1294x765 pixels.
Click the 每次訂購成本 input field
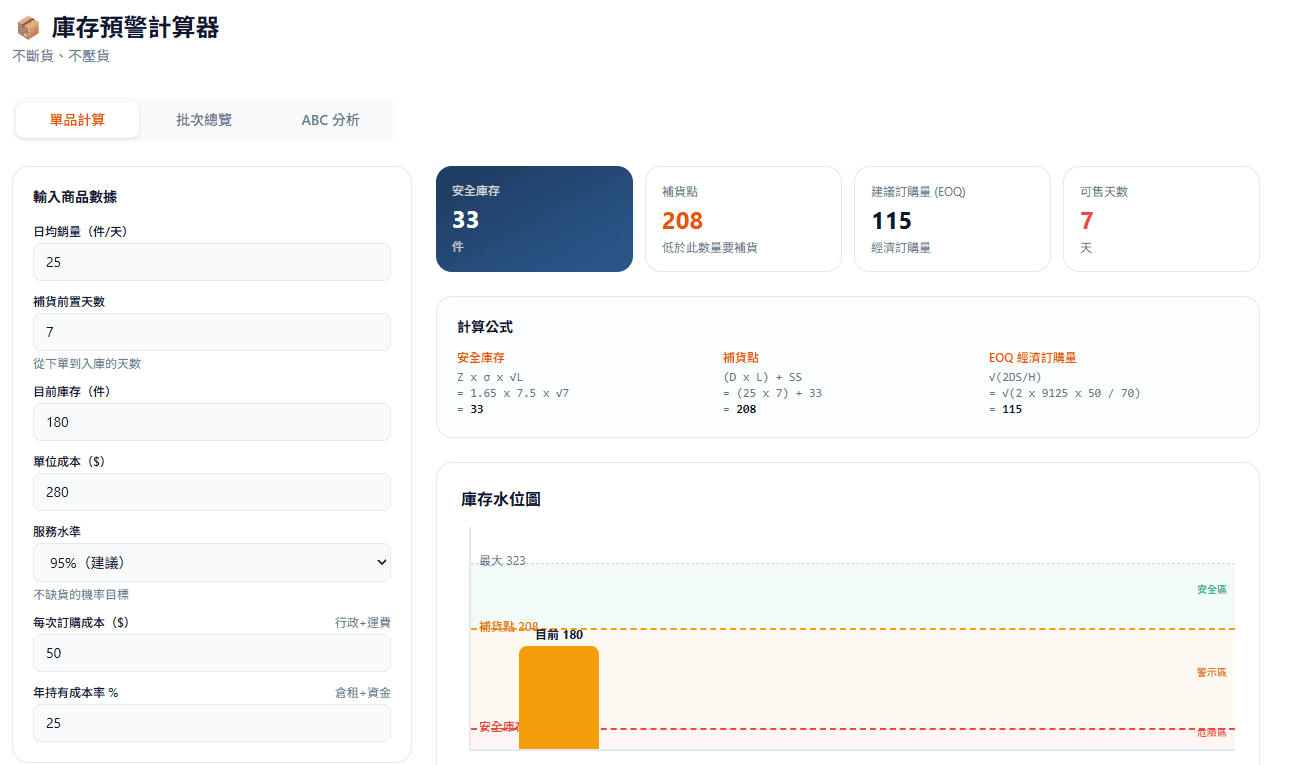click(x=212, y=653)
